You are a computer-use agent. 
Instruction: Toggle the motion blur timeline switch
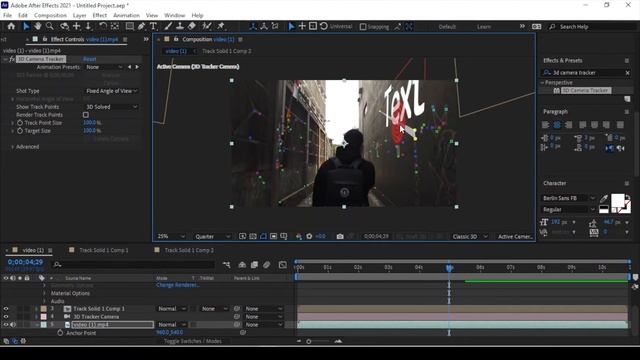(x=267, y=265)
